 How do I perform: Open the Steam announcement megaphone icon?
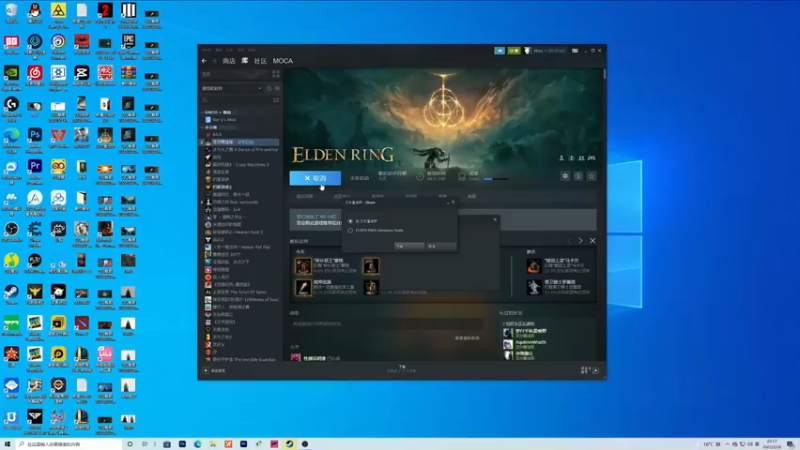[x=499, y=51]
